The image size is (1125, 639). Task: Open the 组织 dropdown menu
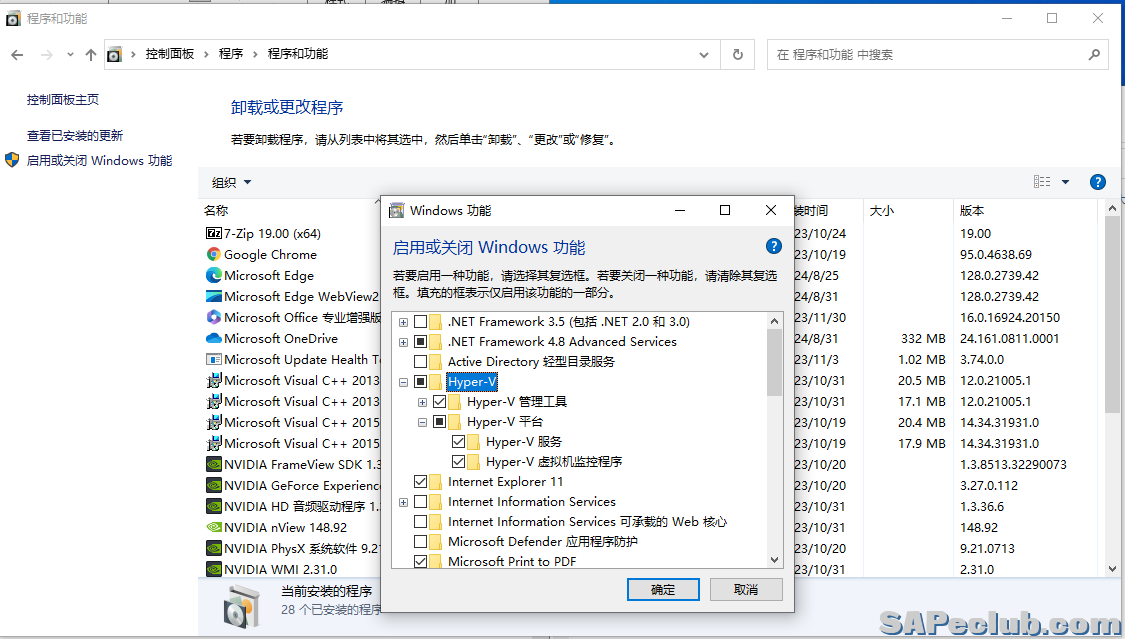click(232, 182)
